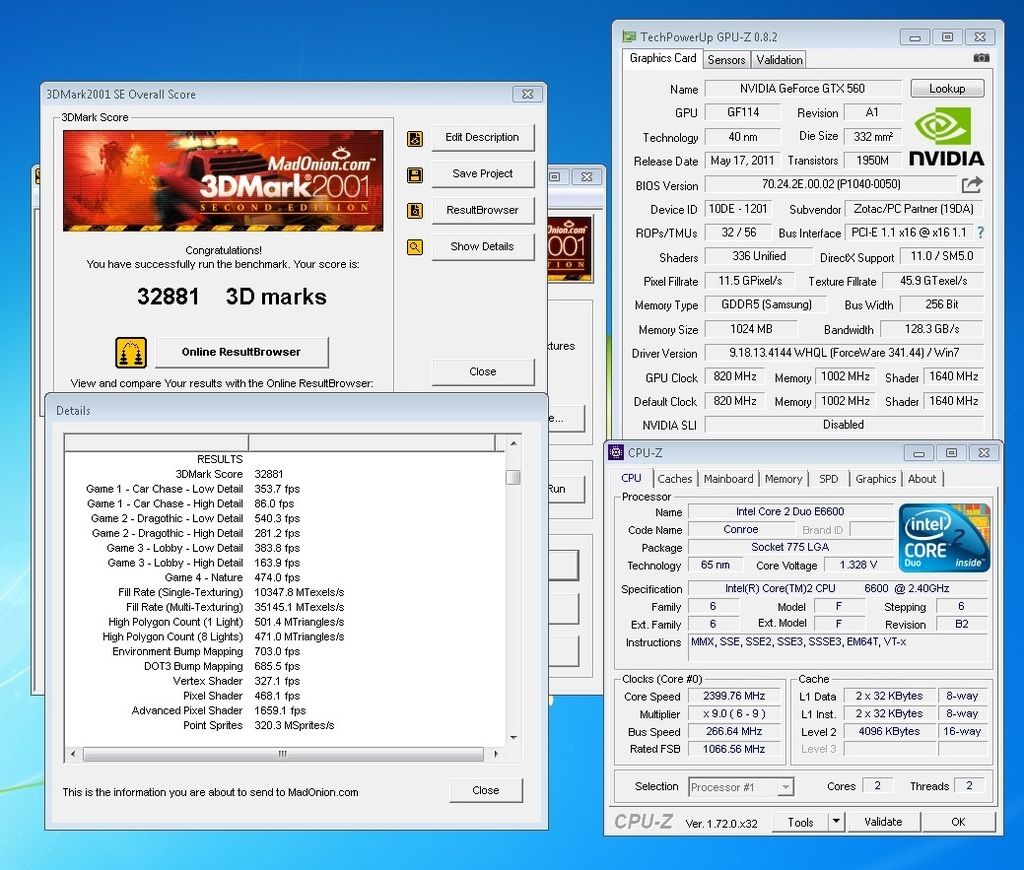Click the CPU-Z title bar icon
The height and width of the screenshot is (870, 1024).
[x=616, y=452]
